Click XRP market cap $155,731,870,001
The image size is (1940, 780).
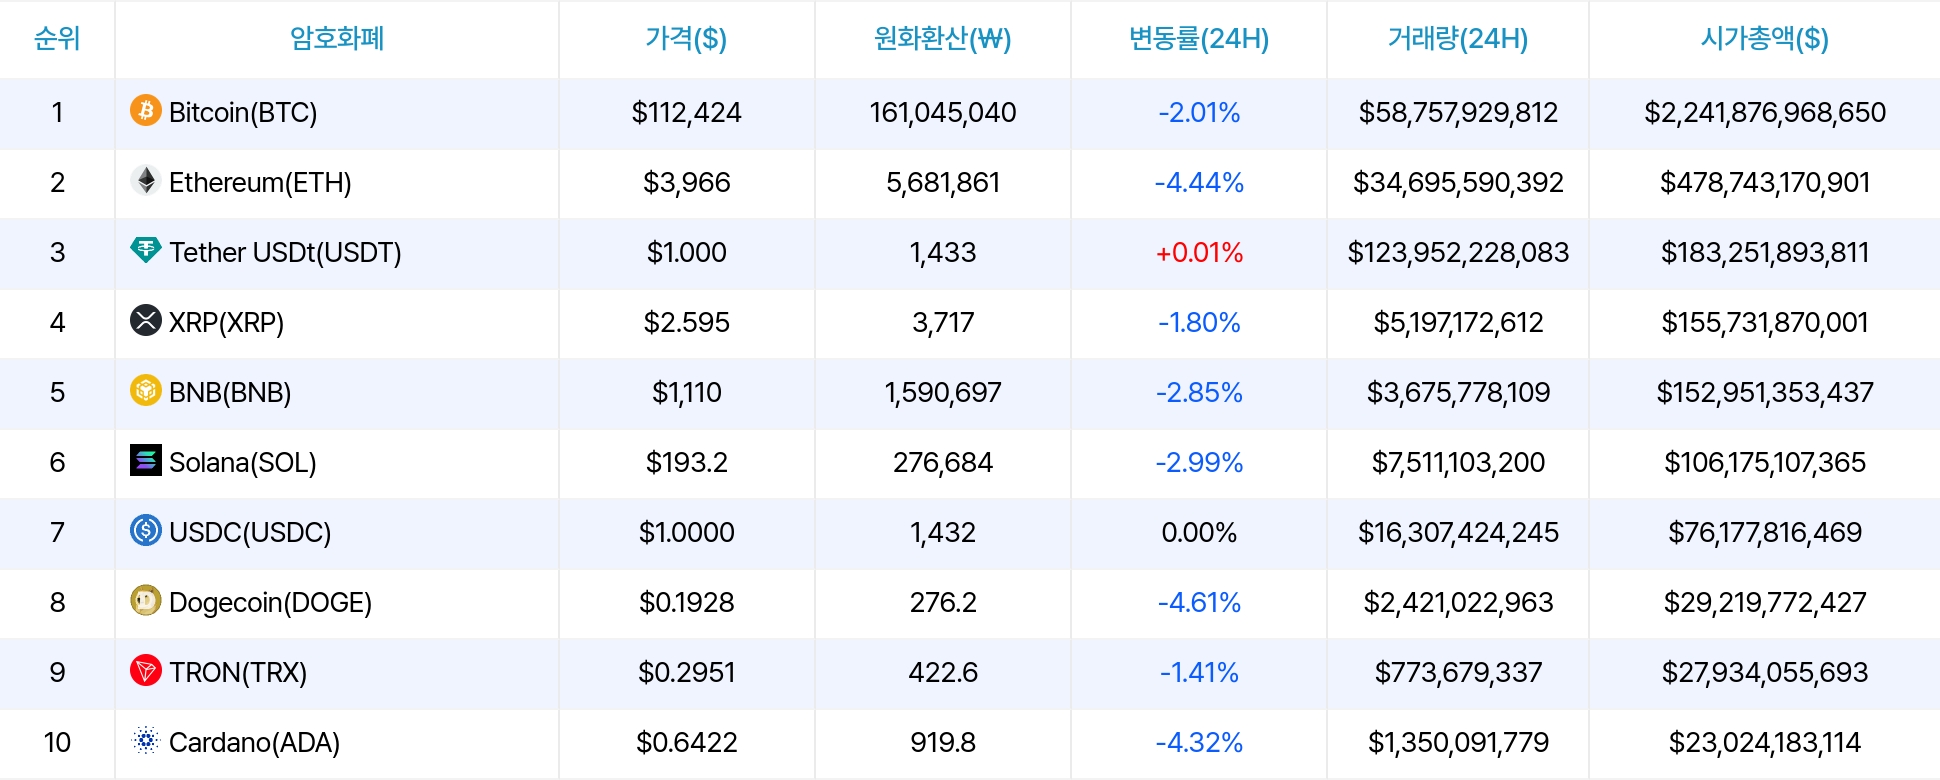tap(1765, 323)
